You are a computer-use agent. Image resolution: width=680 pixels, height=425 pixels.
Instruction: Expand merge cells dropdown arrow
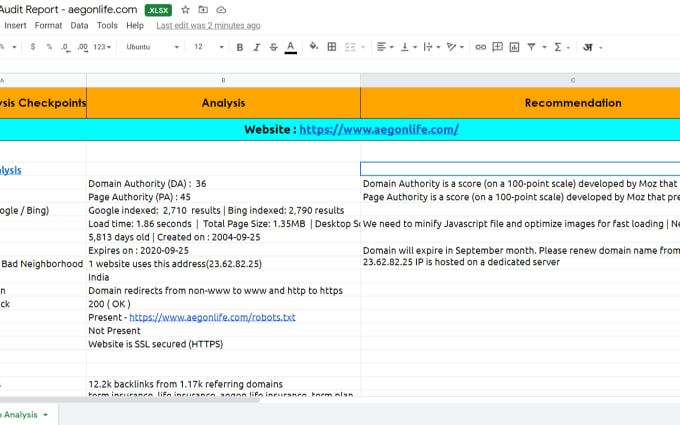pos(363,47)
